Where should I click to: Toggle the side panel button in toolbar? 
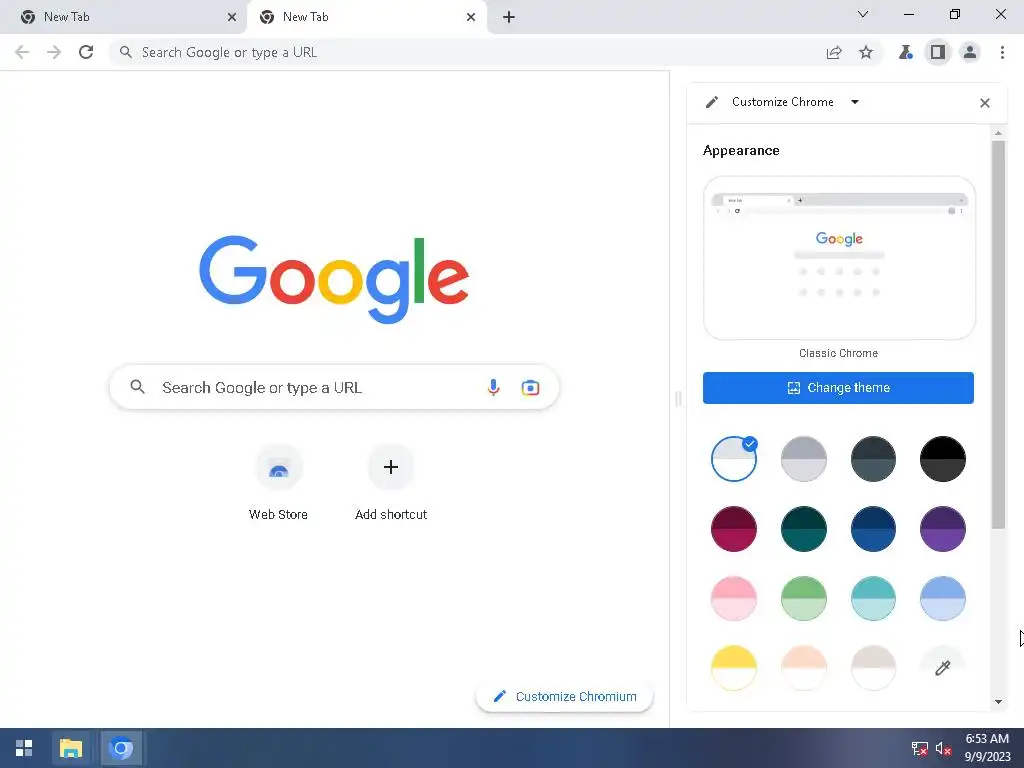click(938, 52)
